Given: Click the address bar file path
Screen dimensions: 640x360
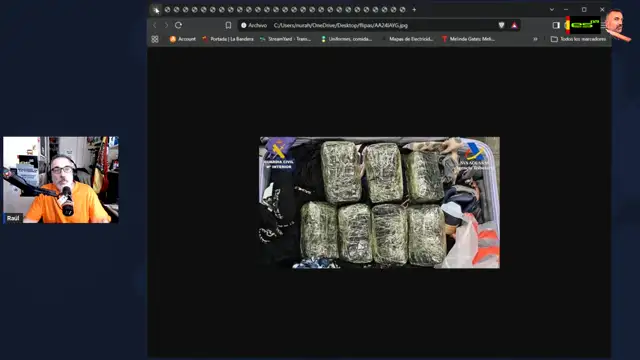Looking at the screenshot, I should pos(340,25).
